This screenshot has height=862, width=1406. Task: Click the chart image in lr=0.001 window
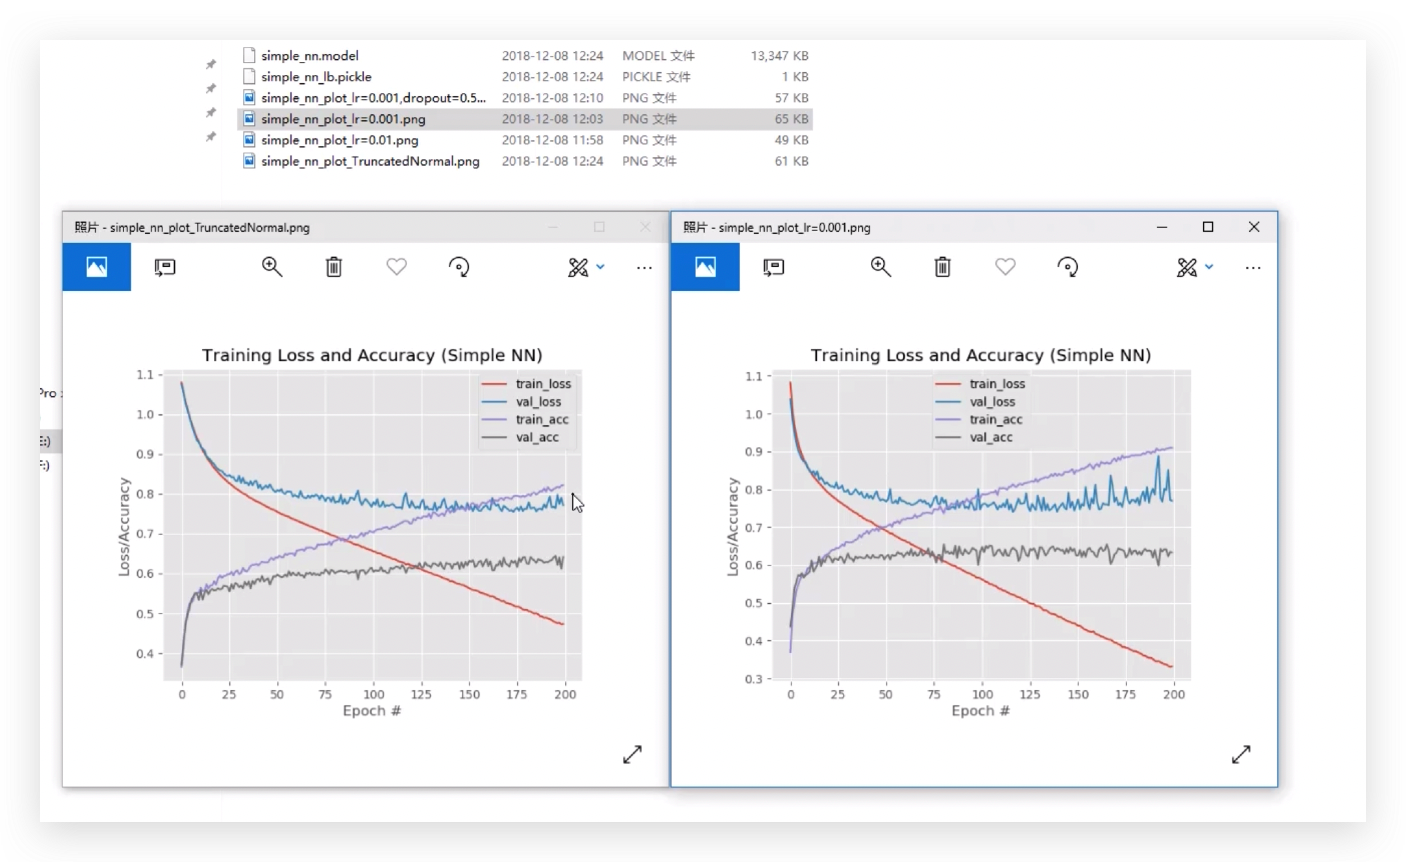[960, 532]
